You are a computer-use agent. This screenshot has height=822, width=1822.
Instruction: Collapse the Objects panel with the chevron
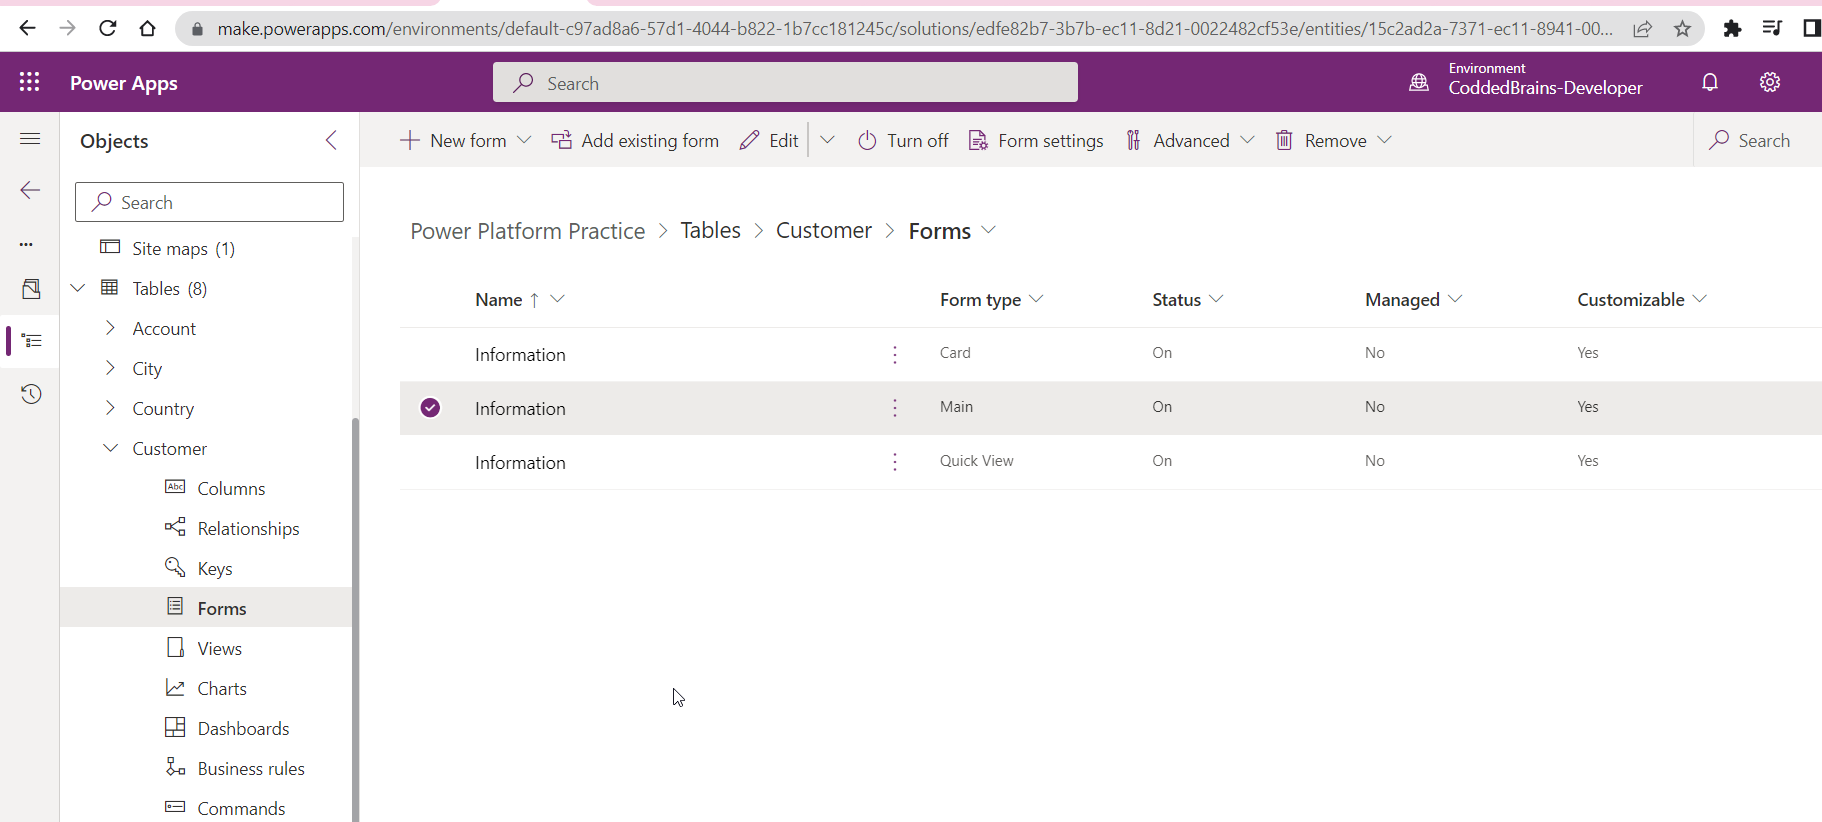pyautogui.click(x=331, y=140)
